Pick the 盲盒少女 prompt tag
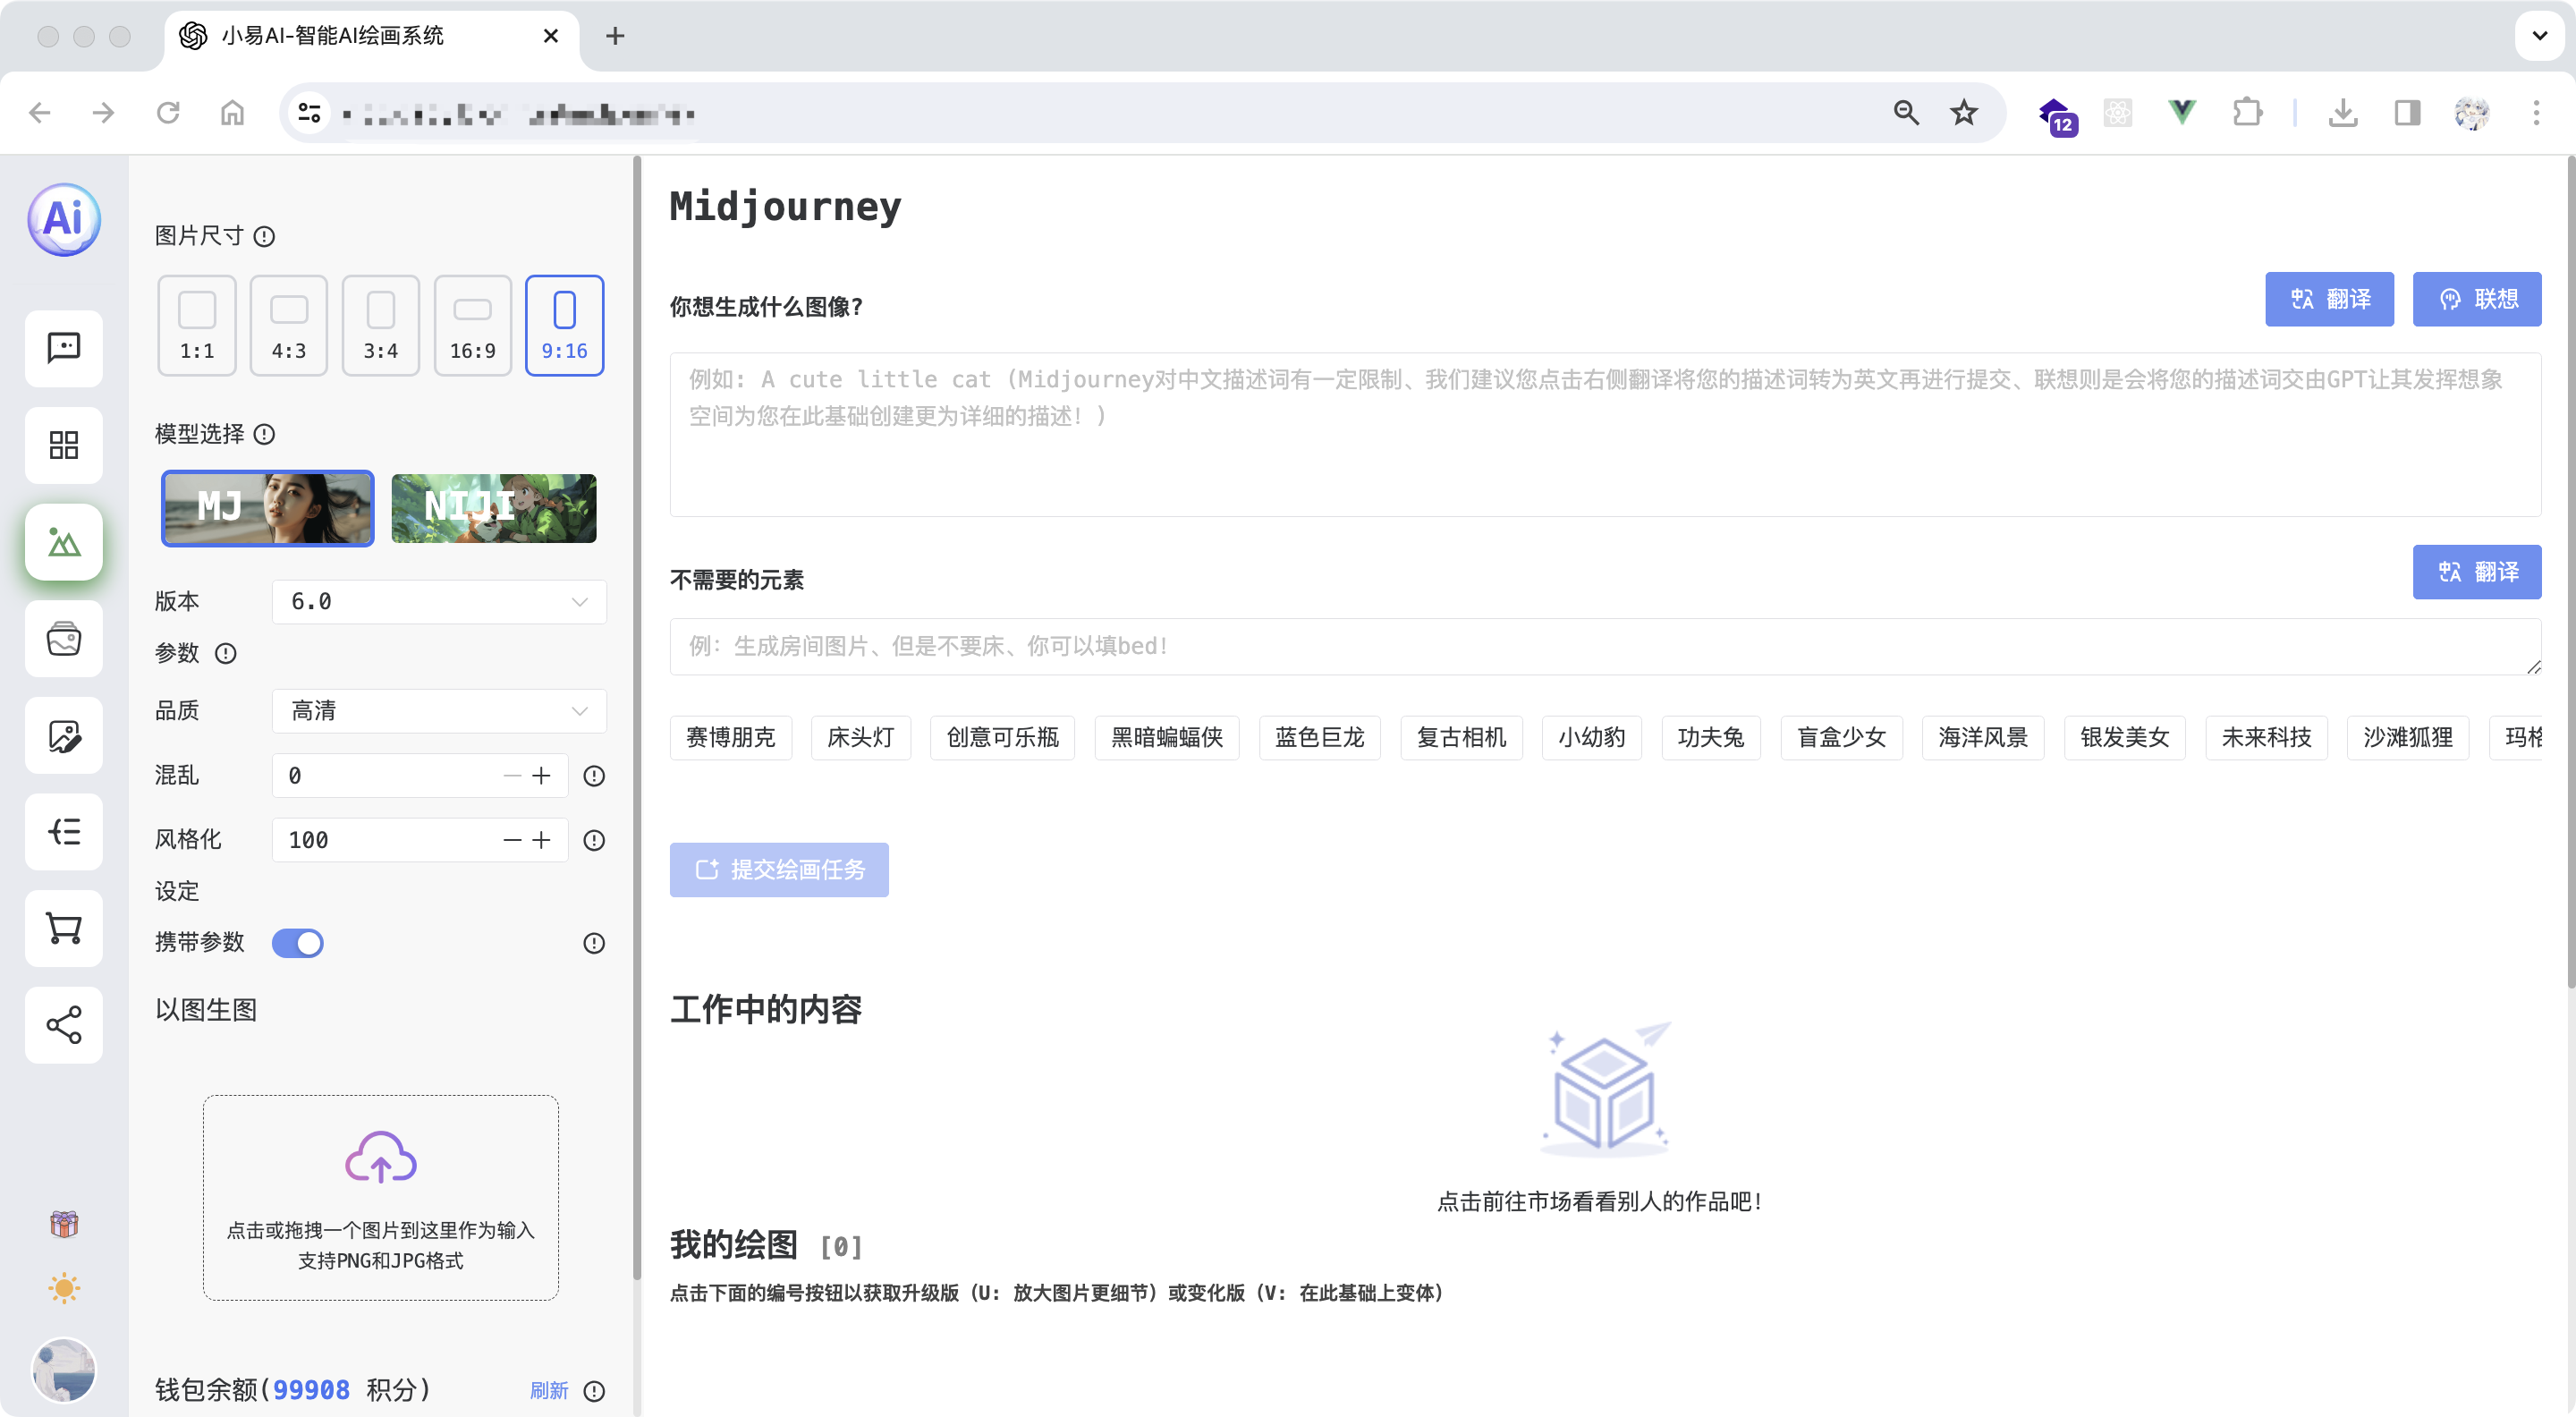The image size is (2576, 1417). 1842,738
